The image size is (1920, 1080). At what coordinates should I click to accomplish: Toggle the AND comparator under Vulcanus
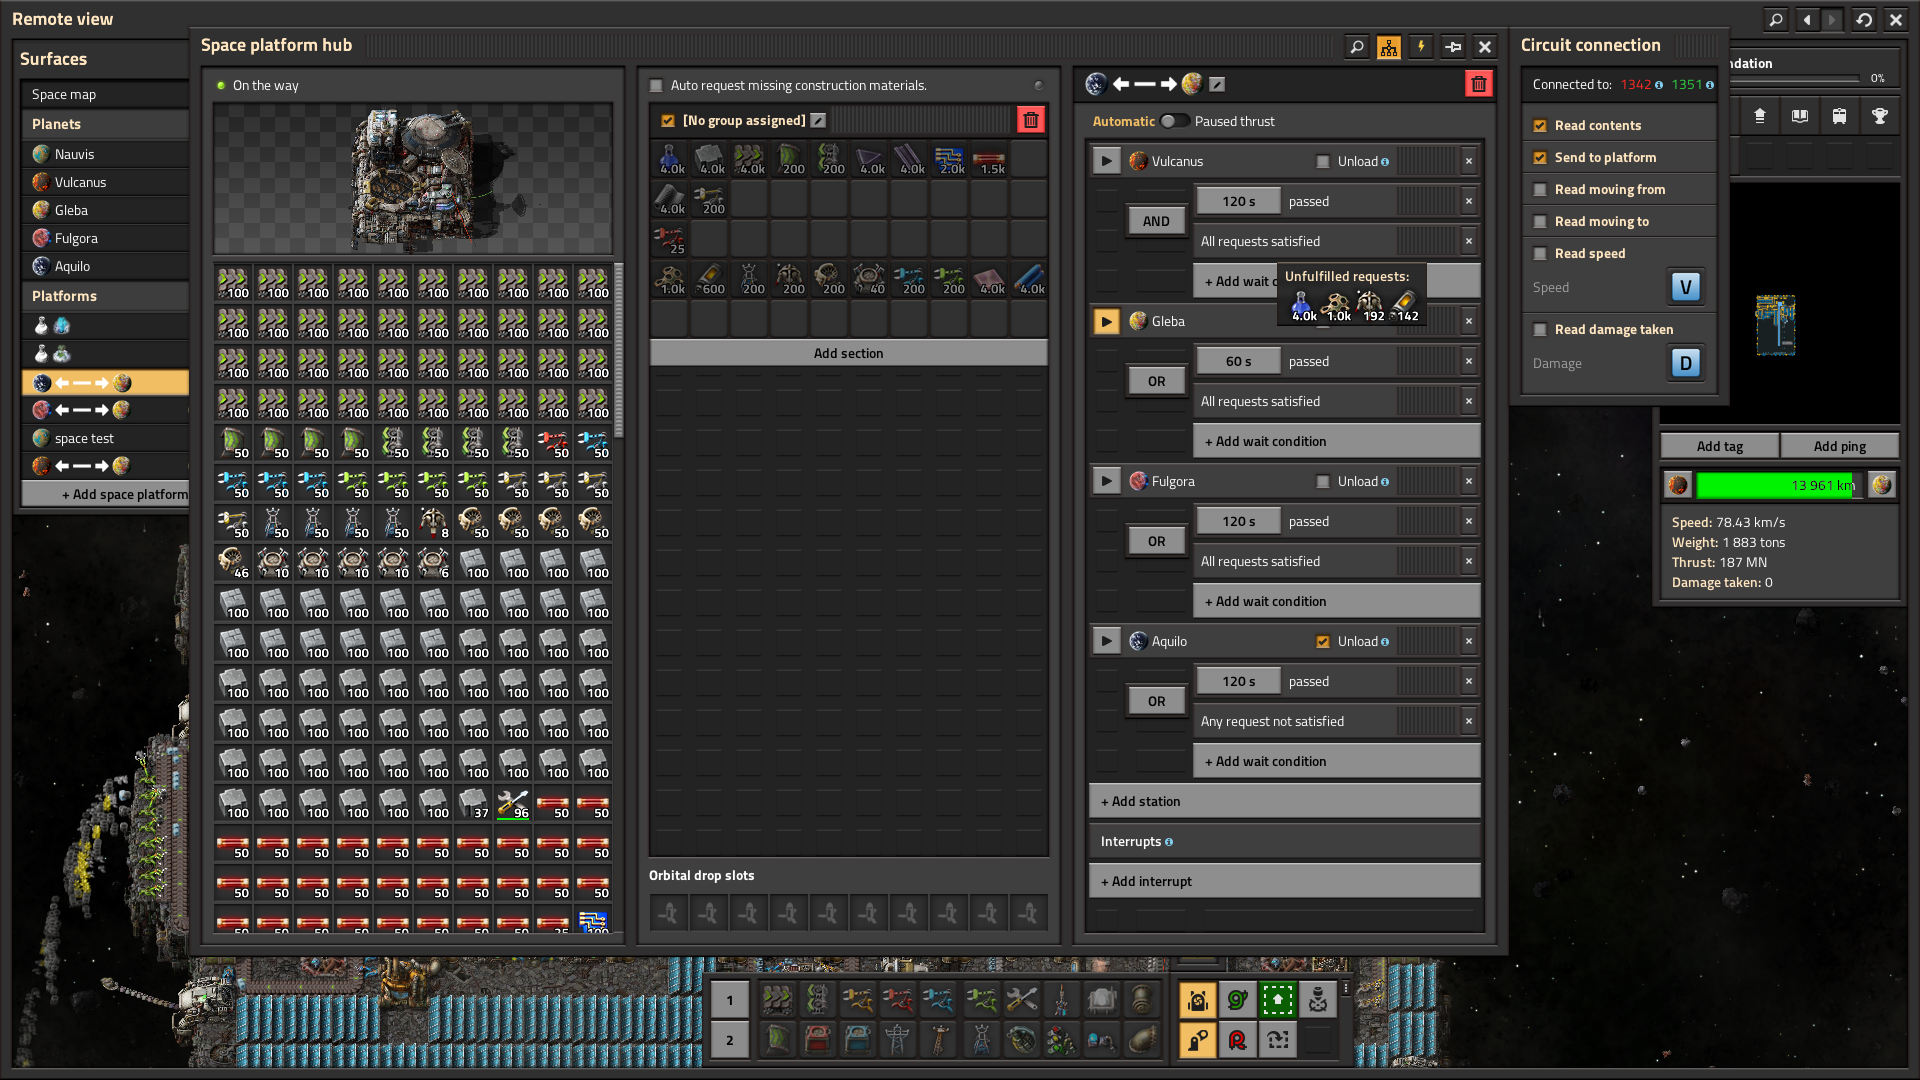click(1156, 221)
